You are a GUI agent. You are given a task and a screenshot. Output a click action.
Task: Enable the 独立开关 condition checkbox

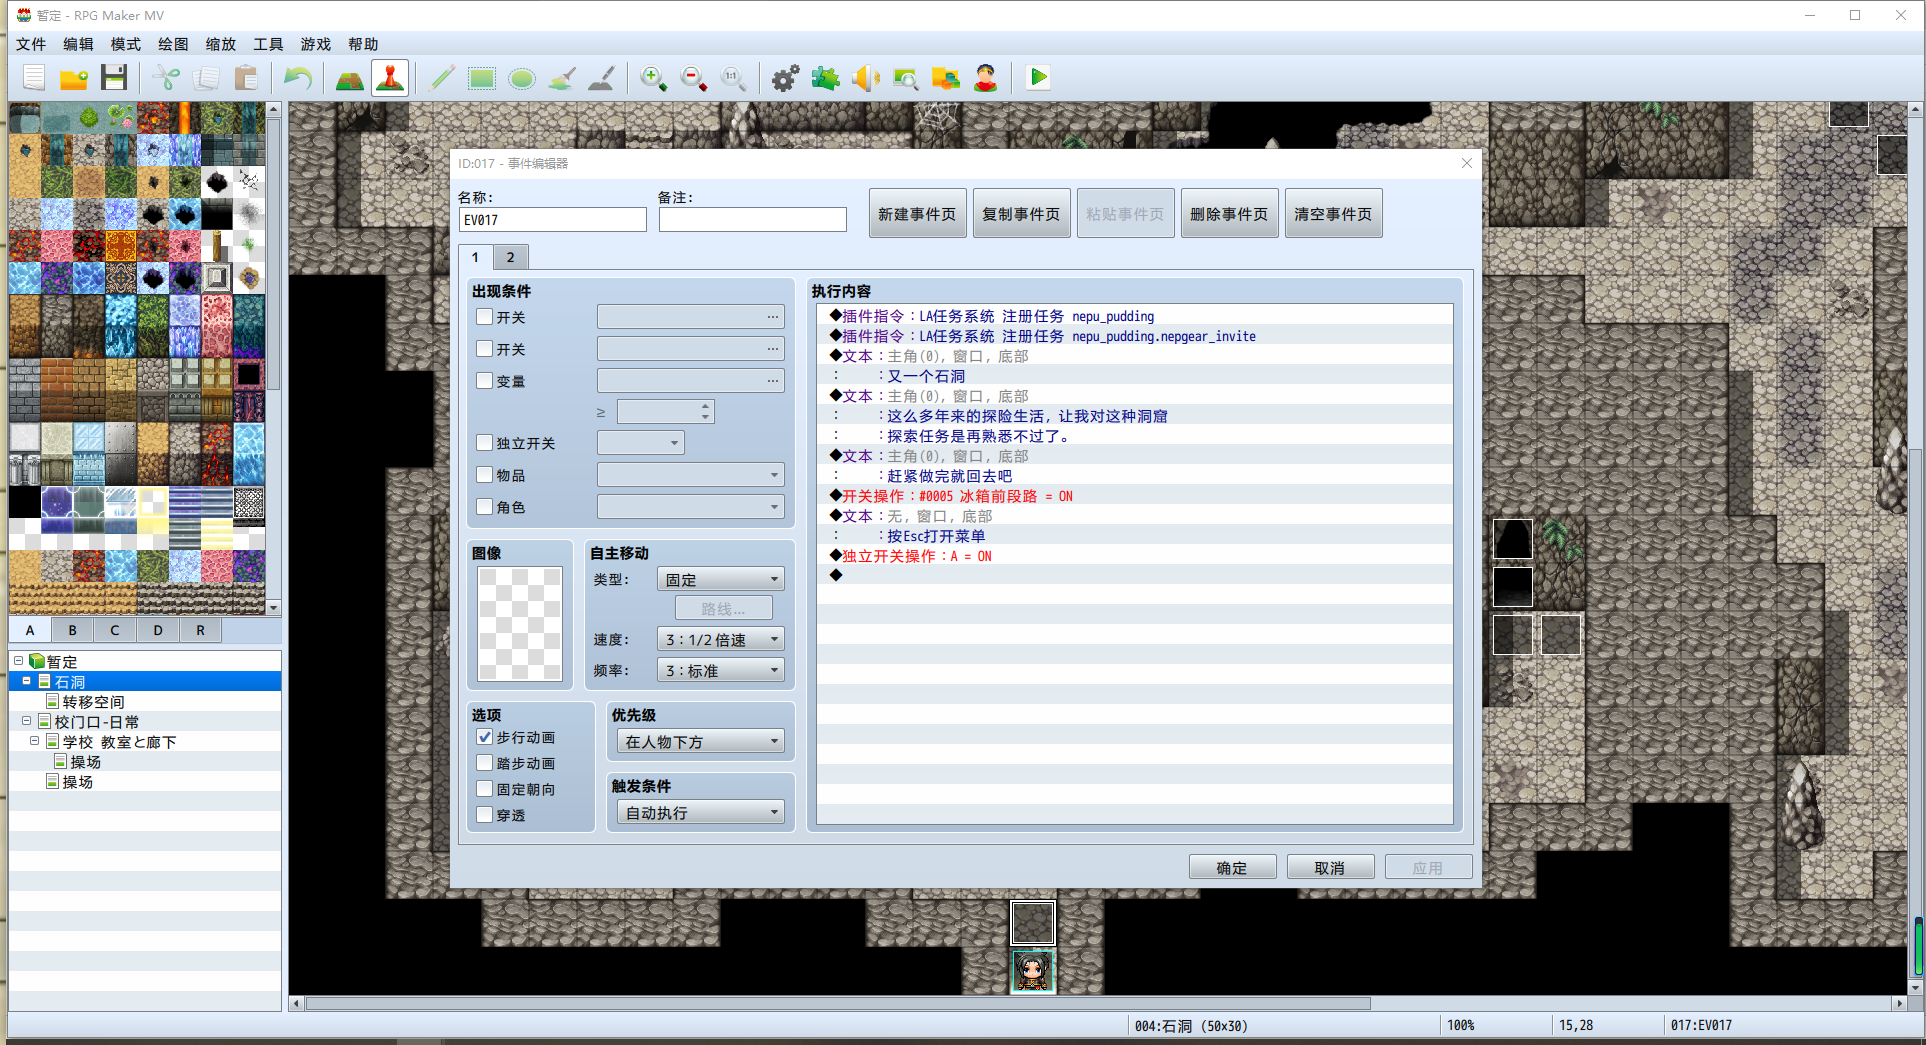coord(485,443)
